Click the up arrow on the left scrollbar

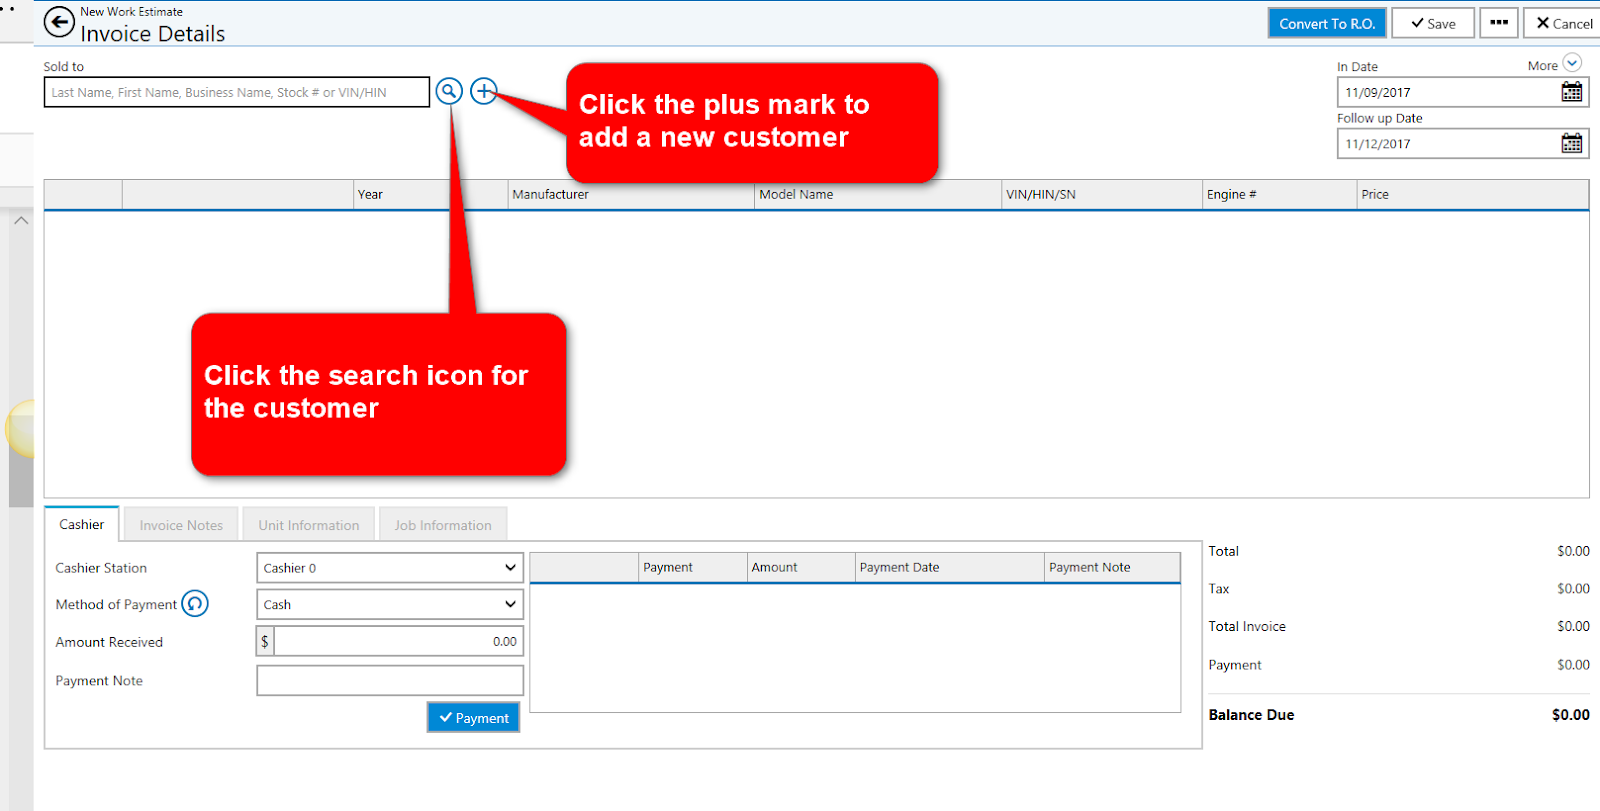click(x=21, y=220)
